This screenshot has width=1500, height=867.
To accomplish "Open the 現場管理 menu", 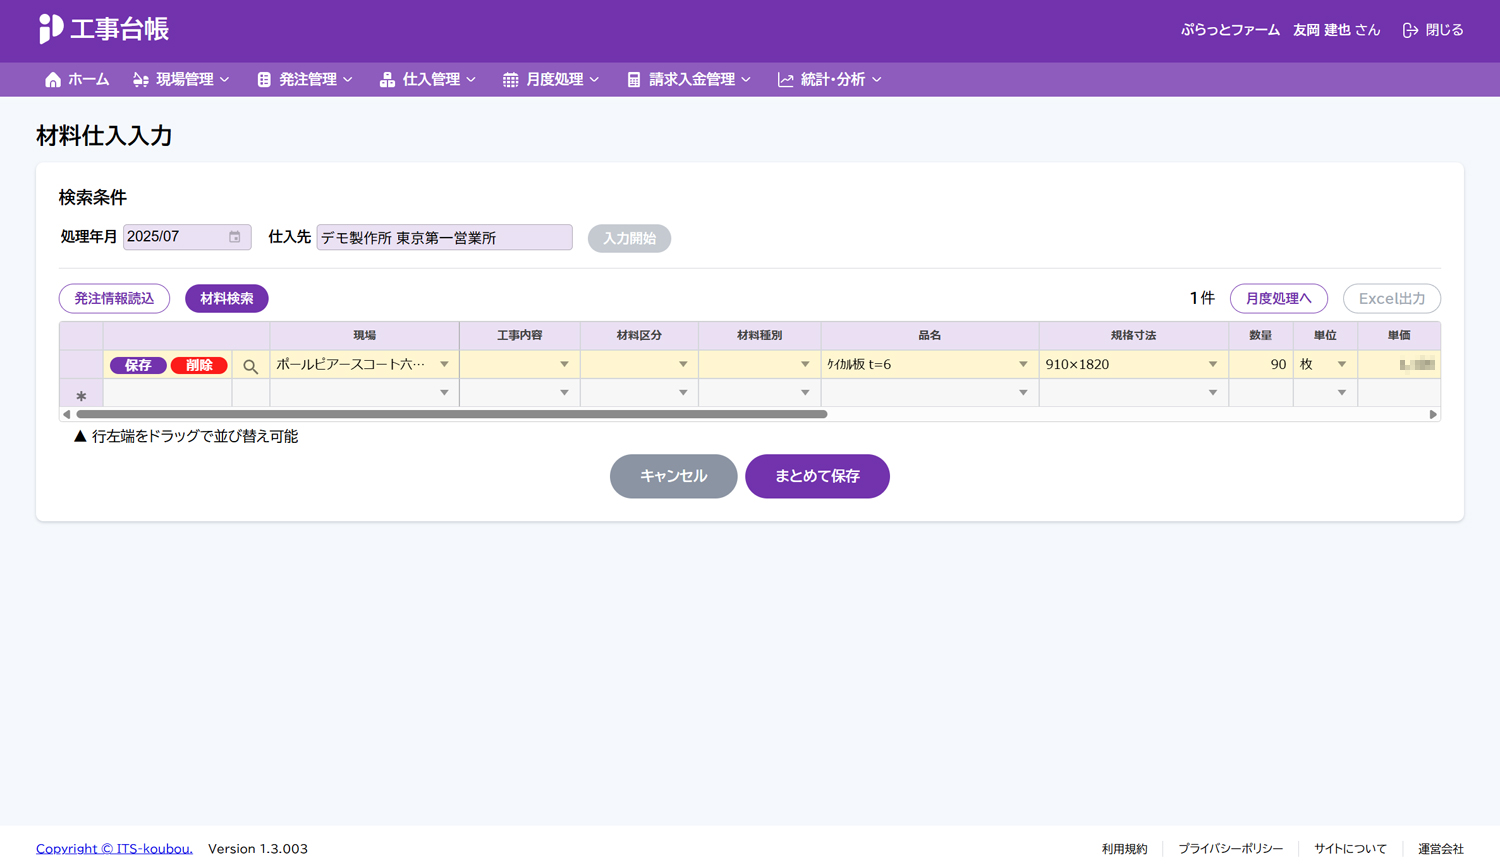I will coord(181,80).
